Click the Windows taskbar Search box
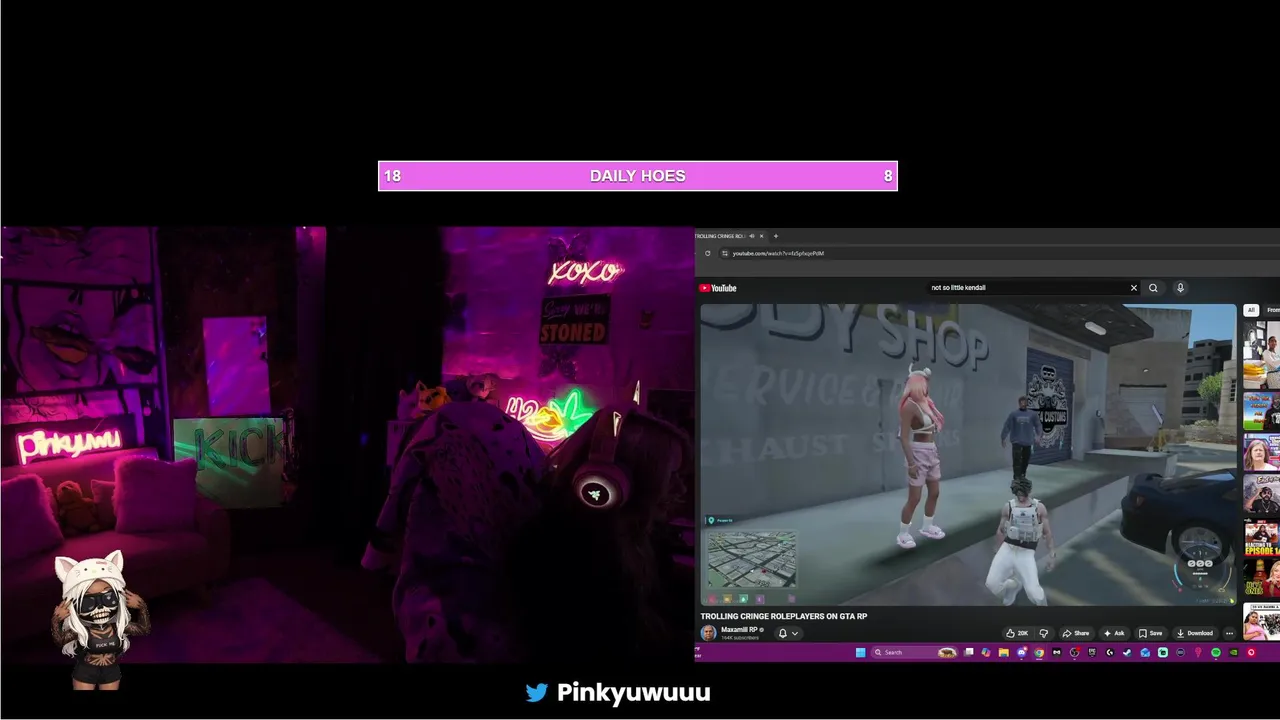Screen dimensions: 1280x720 point(915,652)
